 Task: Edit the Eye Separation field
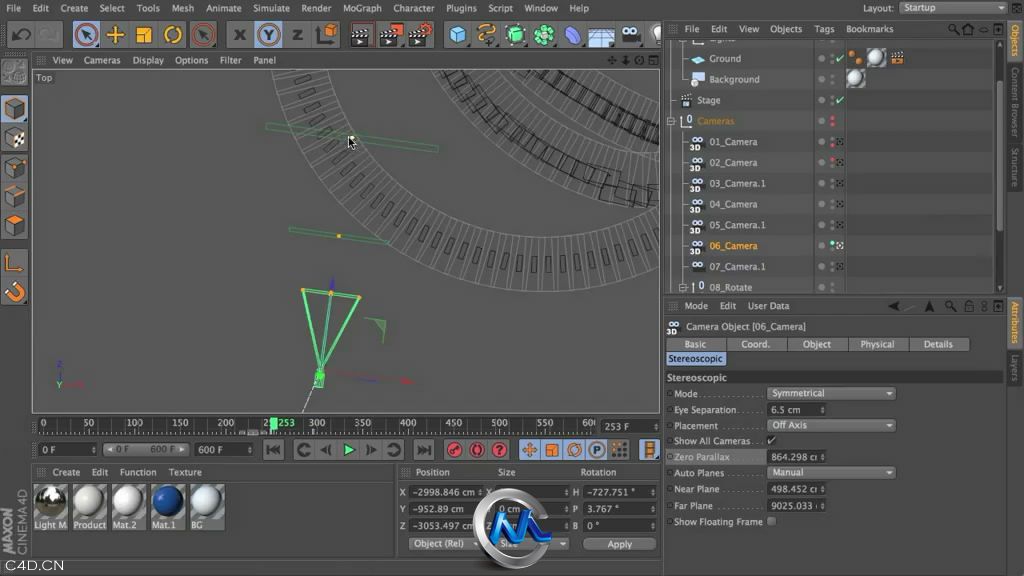tap(796, 409)
